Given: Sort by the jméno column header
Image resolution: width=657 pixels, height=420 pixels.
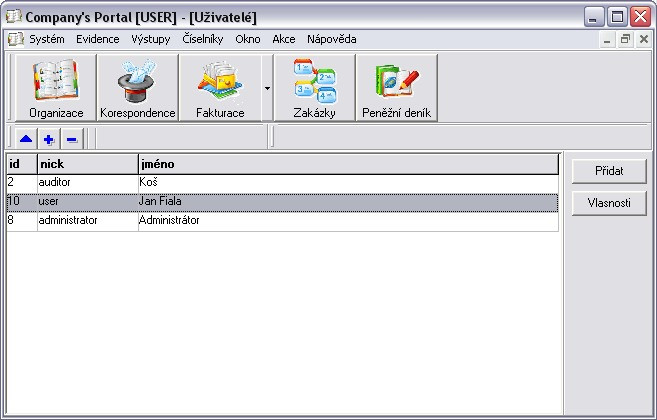Looking at the screenshot, I should (x=349, y=164).
